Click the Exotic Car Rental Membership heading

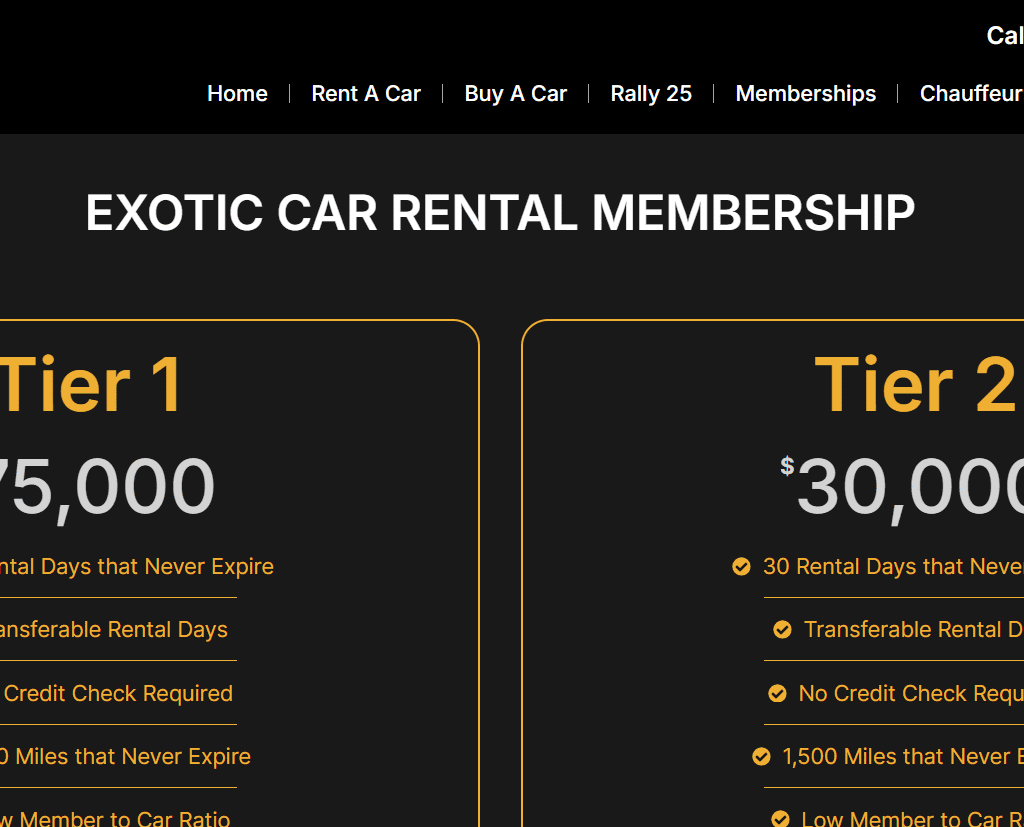pyautogui.click(x=500, y=213)
